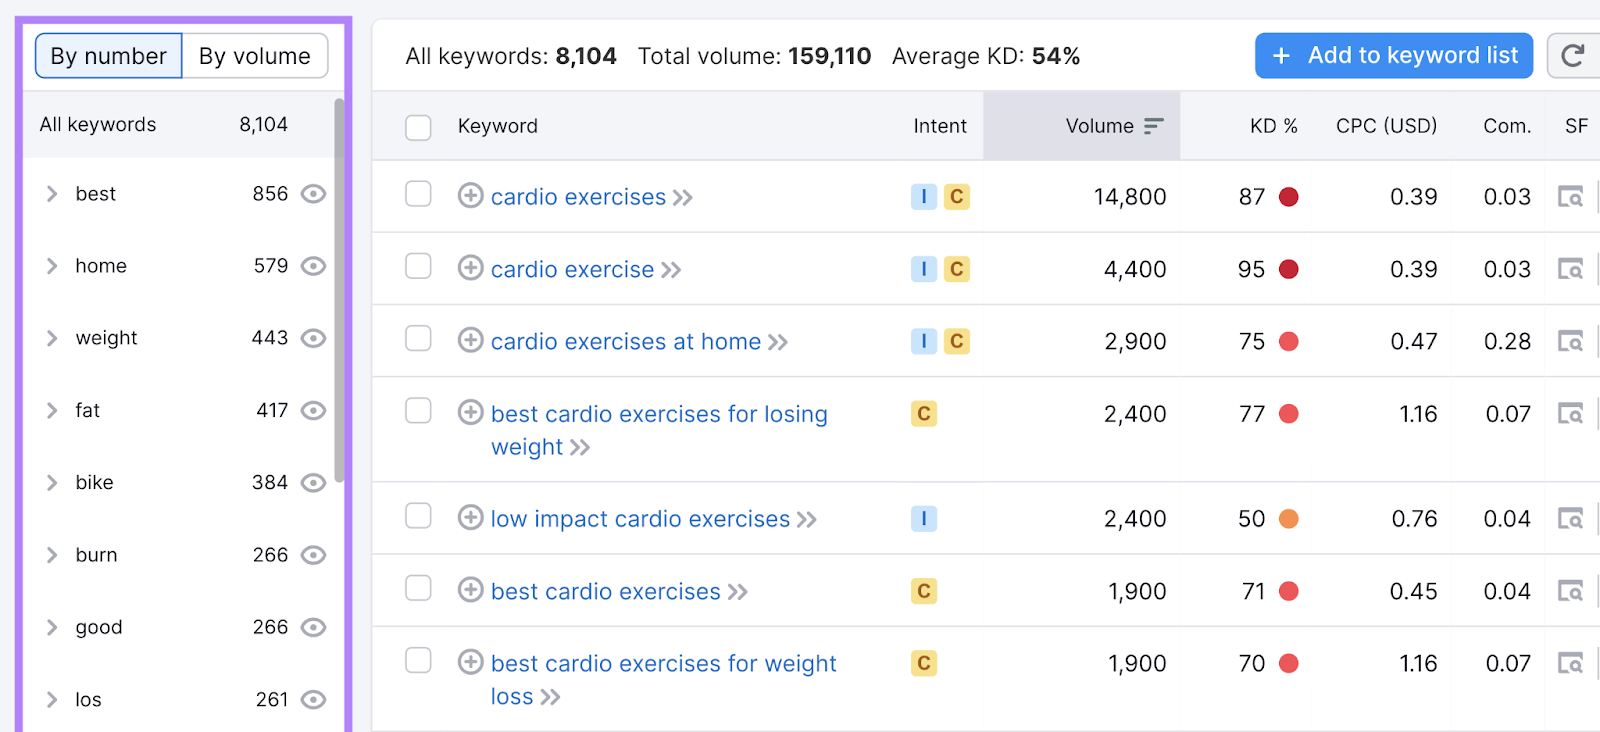Viewport: 1600px width, 732px height.
Task: Click the sidebar groups scrollbar
Action: 339,290
